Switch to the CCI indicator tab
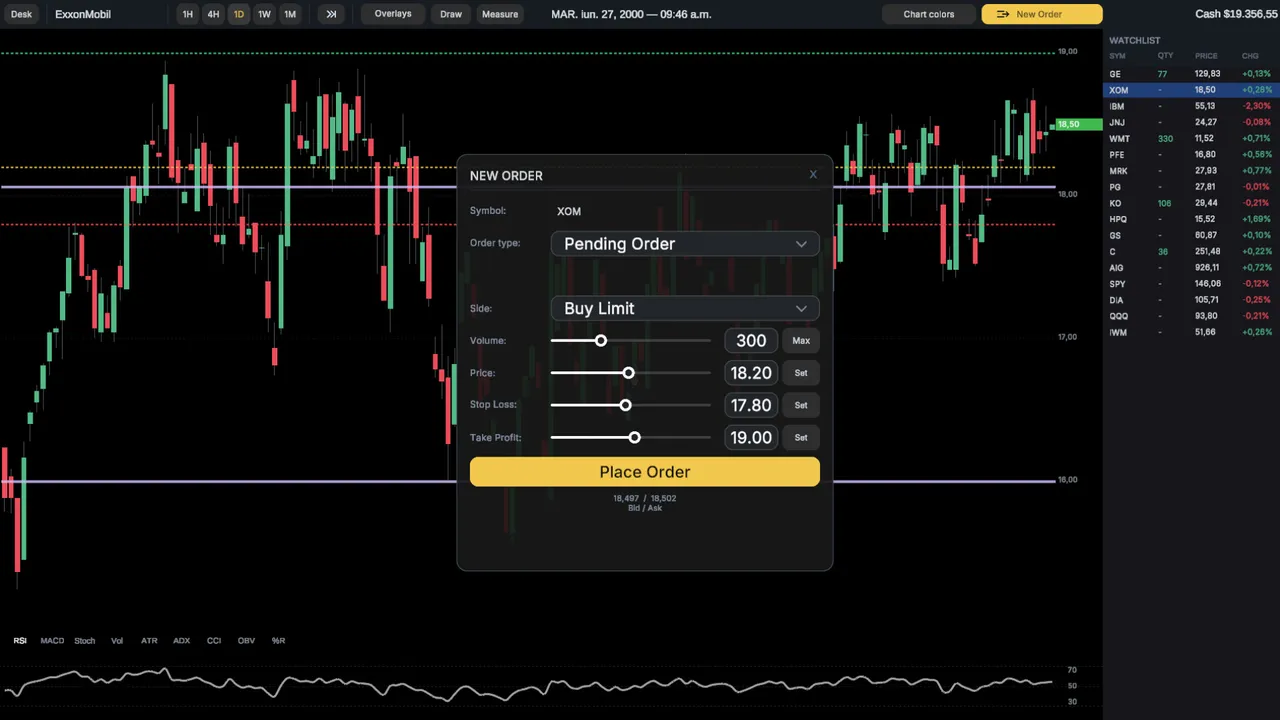 [x=214, y=640]
